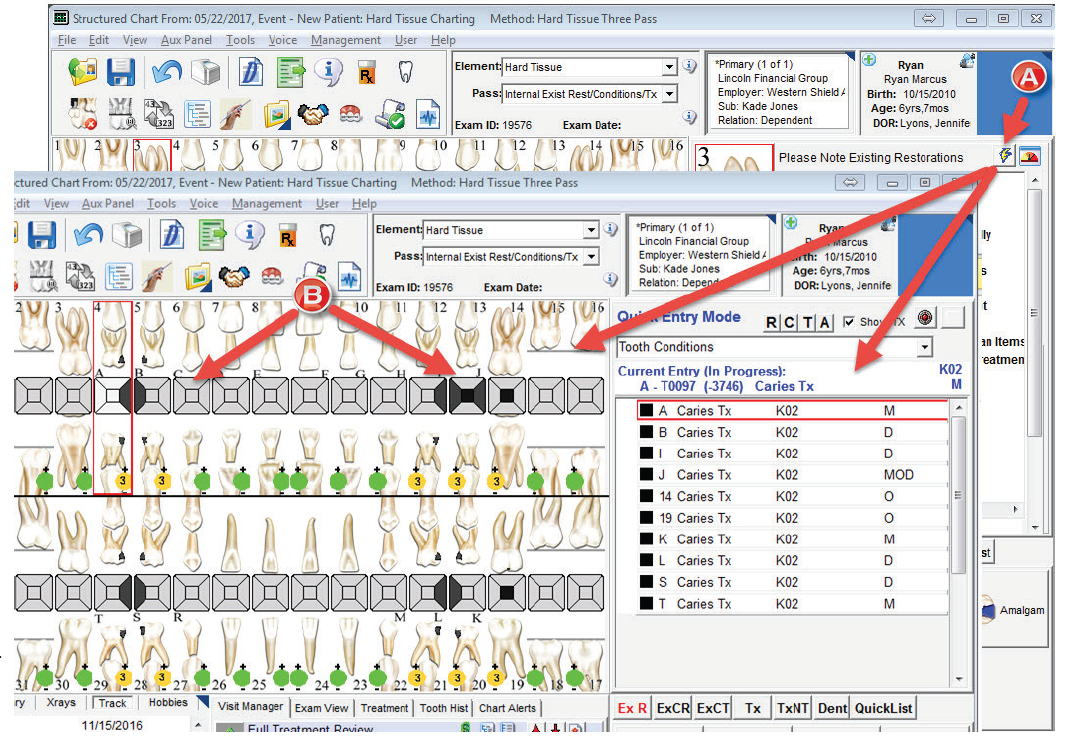Viewport: 1074px width, 752px height.
Task: Click dentures icon in front window toolbar
Action: 272,277
